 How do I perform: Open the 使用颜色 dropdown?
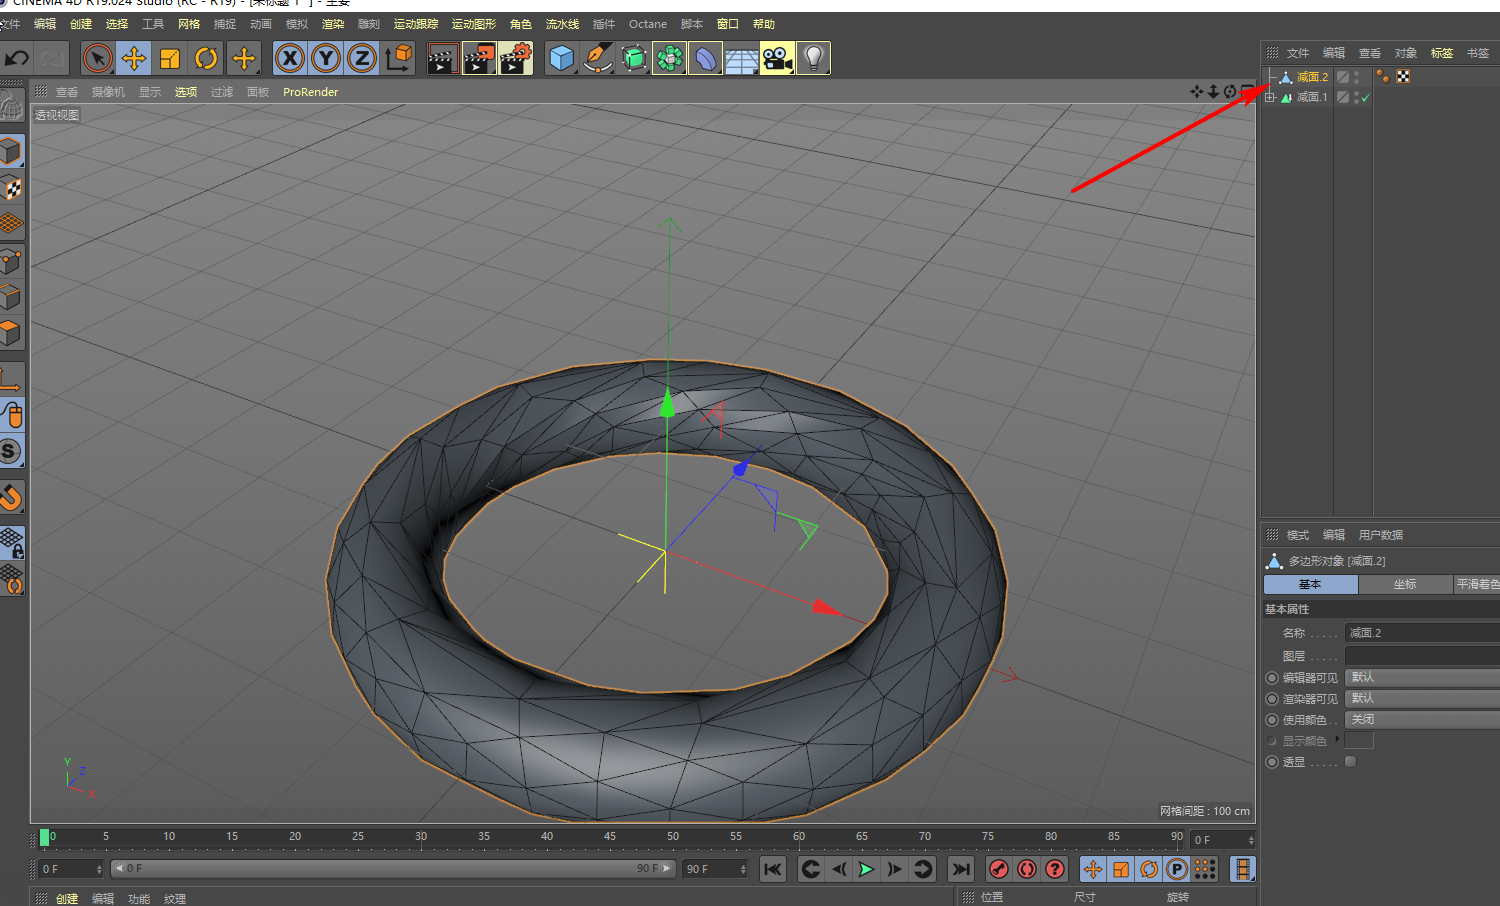[1422, 720]
